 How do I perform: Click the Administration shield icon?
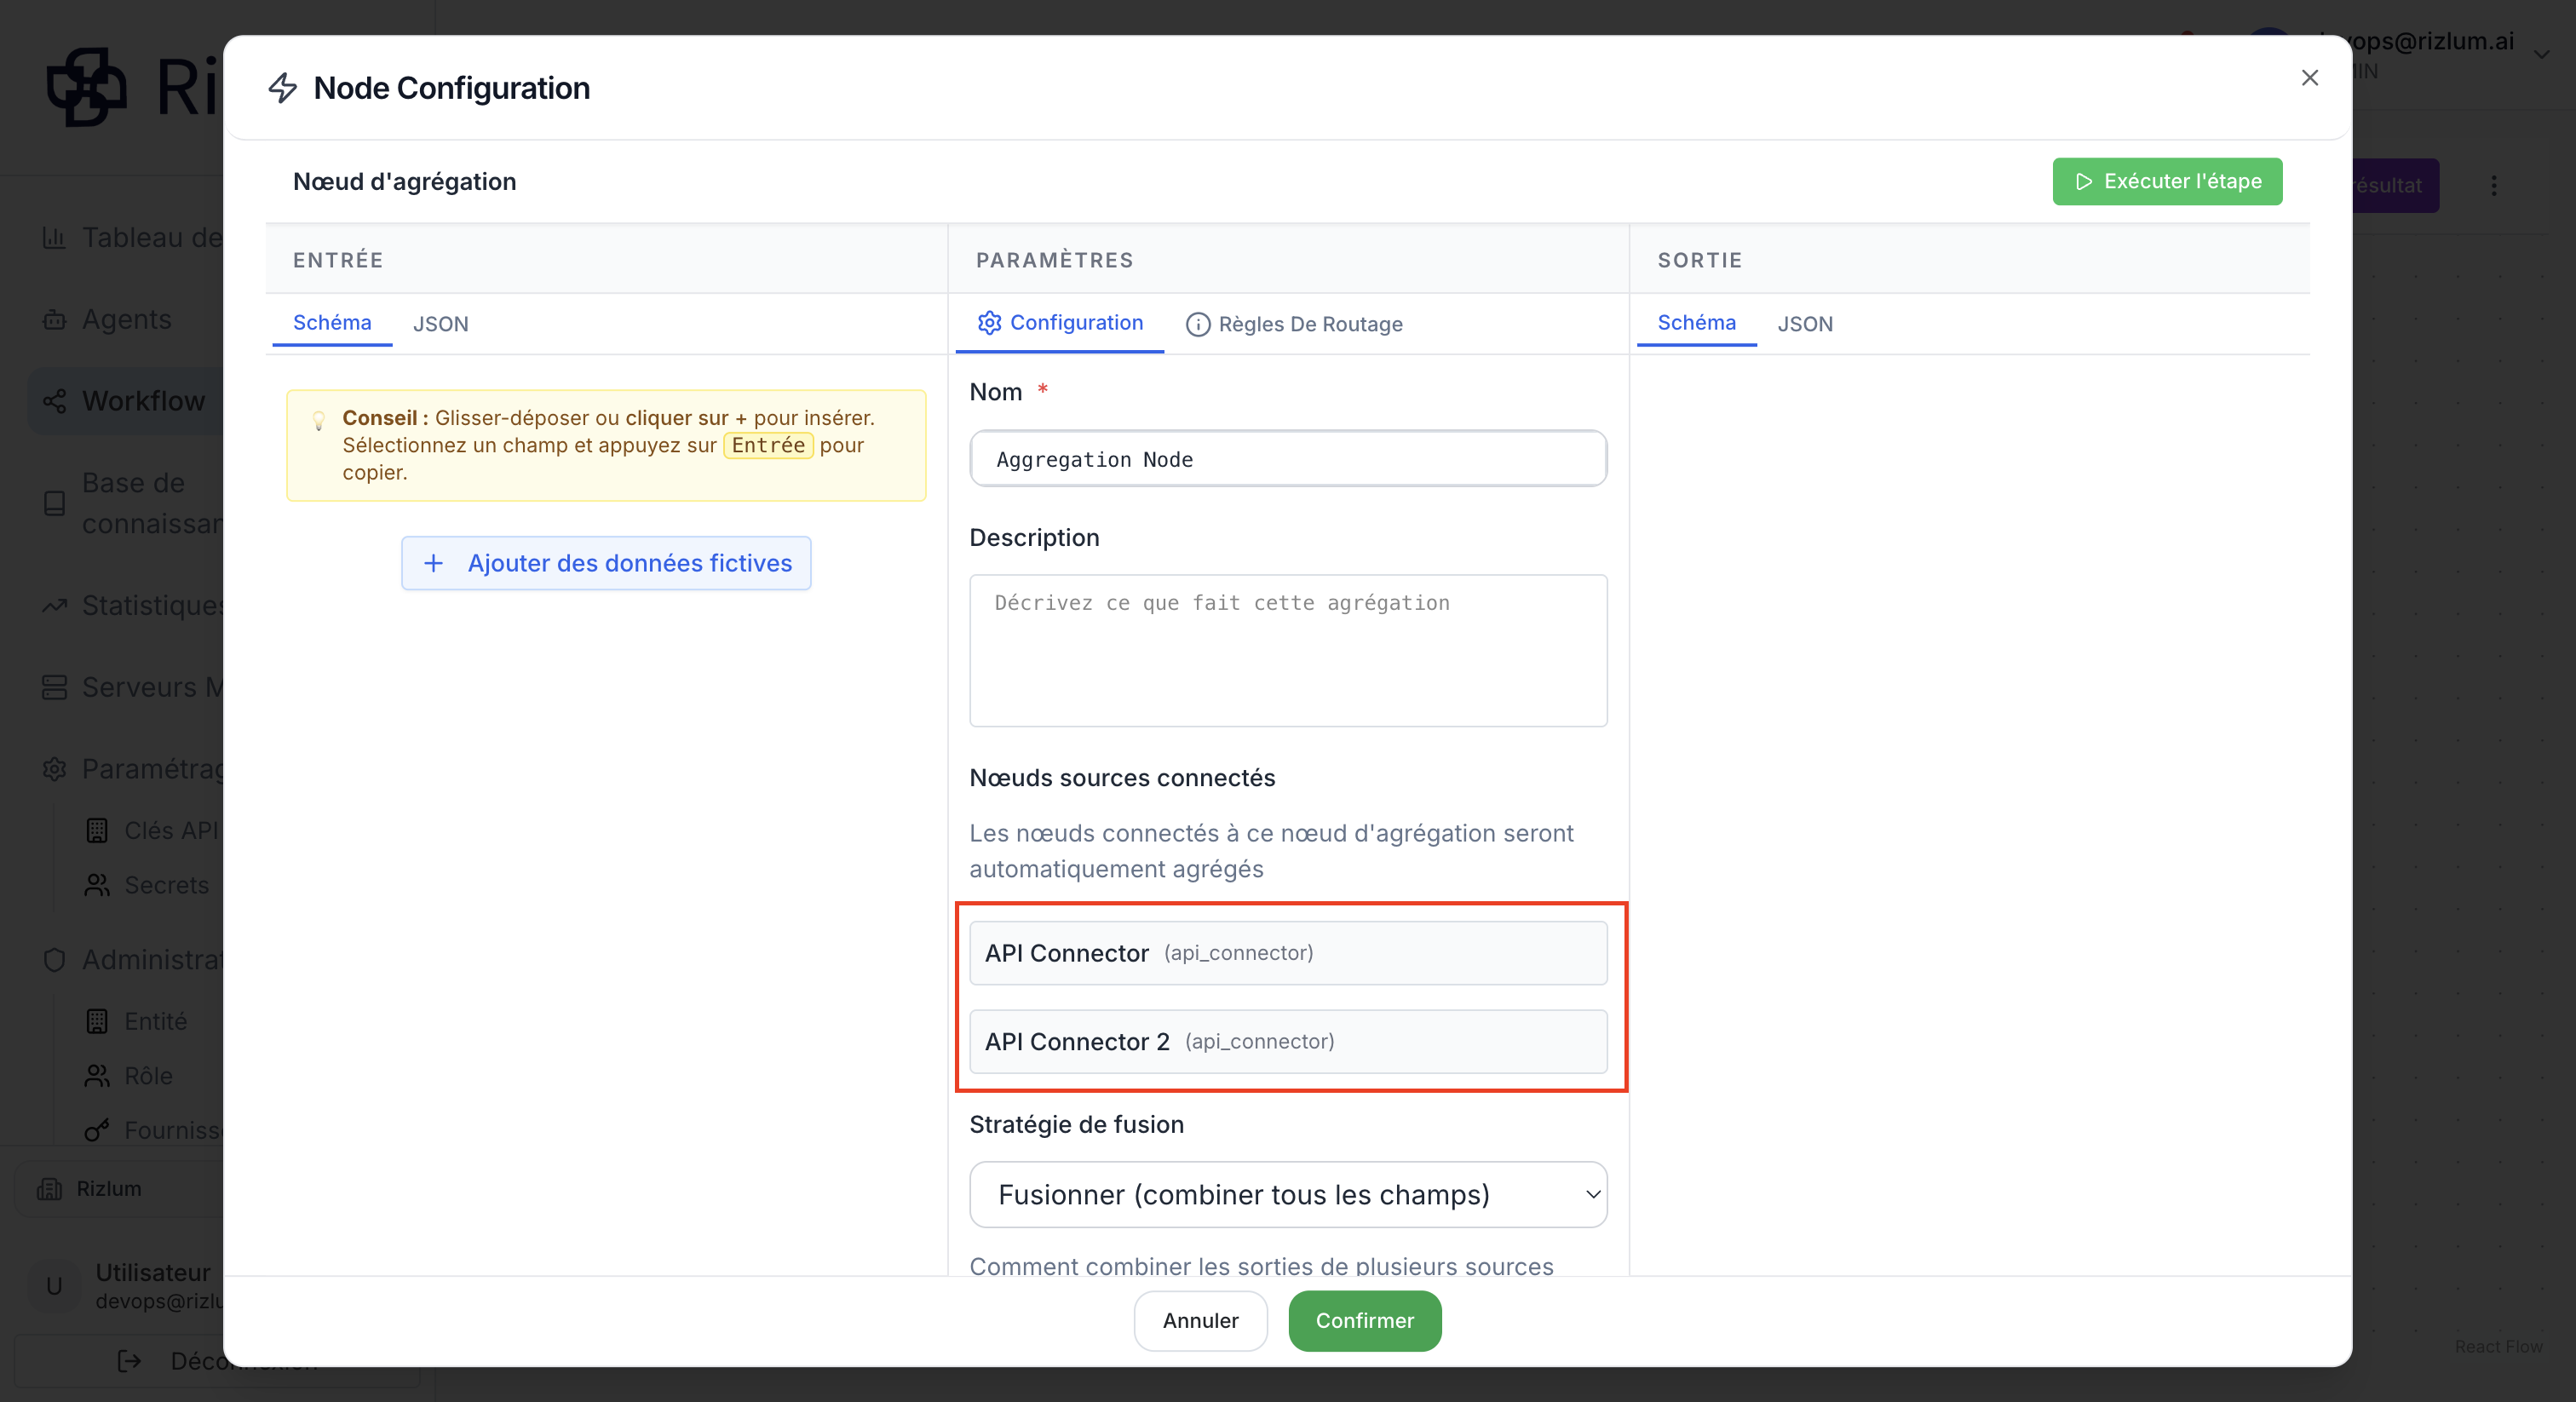tap(54, 960)
